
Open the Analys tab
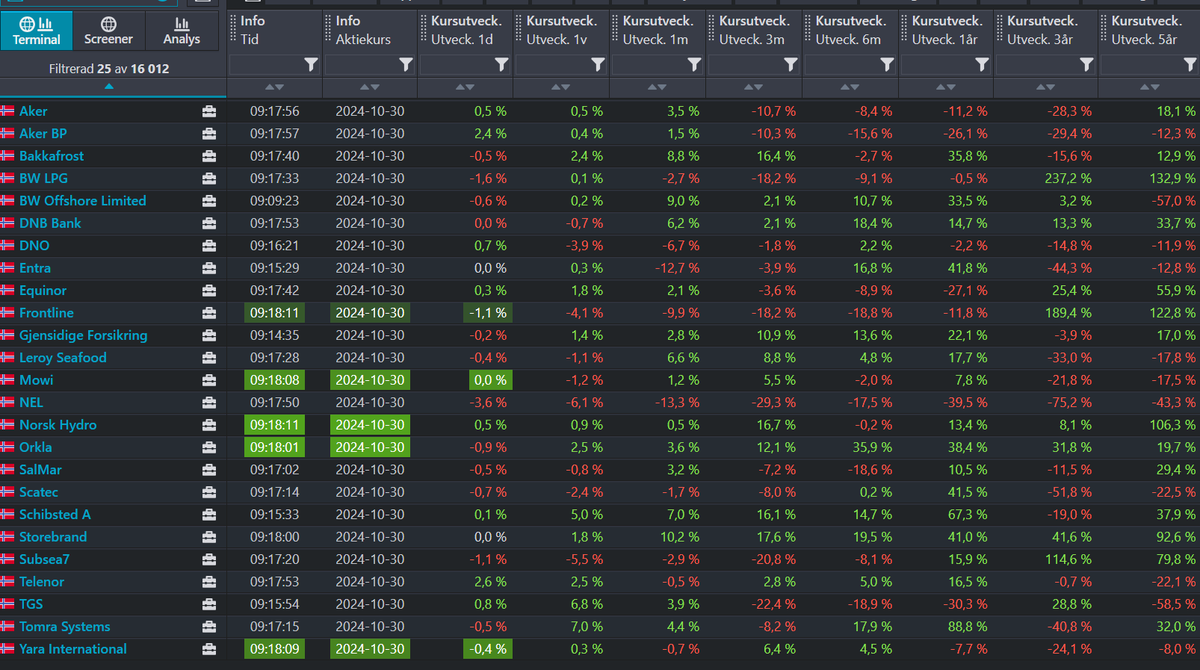coord(181,30)
